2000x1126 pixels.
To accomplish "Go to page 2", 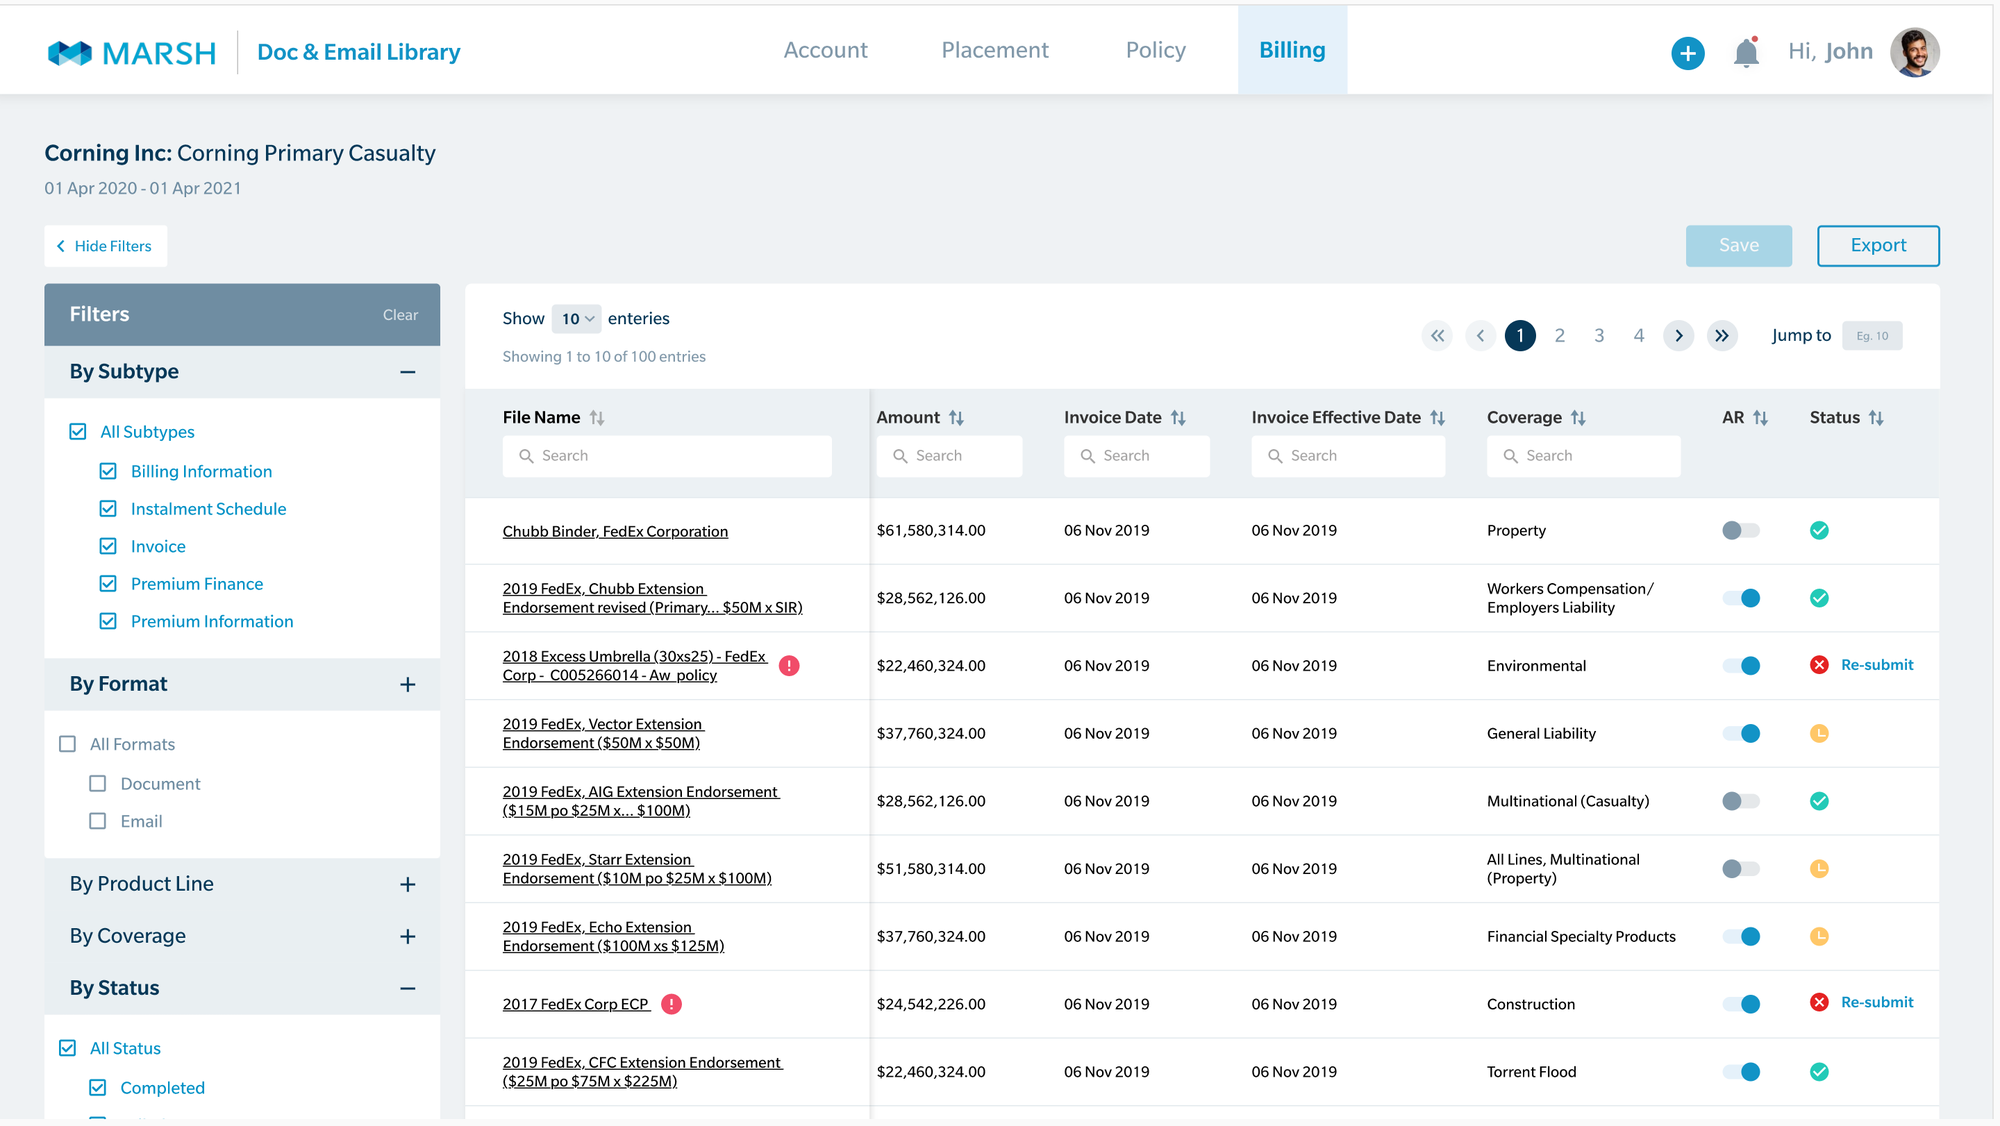I will [1560, 336].
